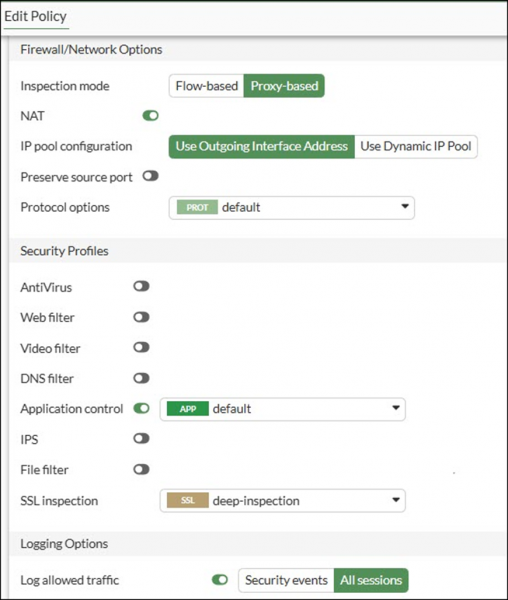Expand the Application control profile dropdown
Screen dimensions: 508x600
pyautogui.click(x=282, y=409)
